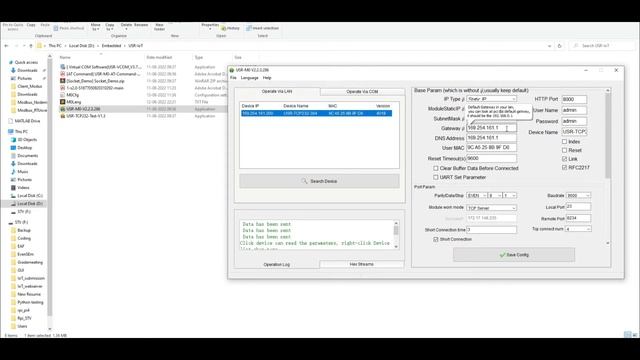Open the Parity EVEN dropdown

coord(477,196)
